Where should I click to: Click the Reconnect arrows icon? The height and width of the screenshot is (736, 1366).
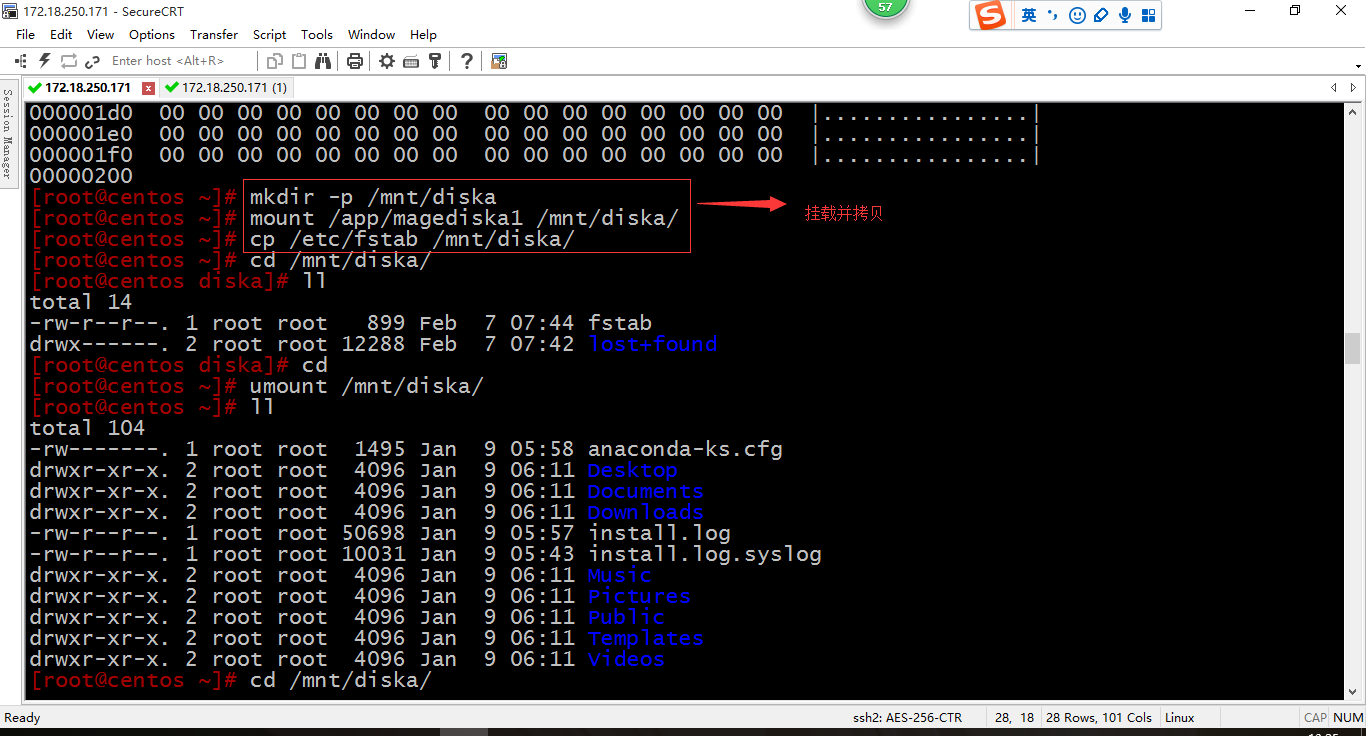(69, 61)
